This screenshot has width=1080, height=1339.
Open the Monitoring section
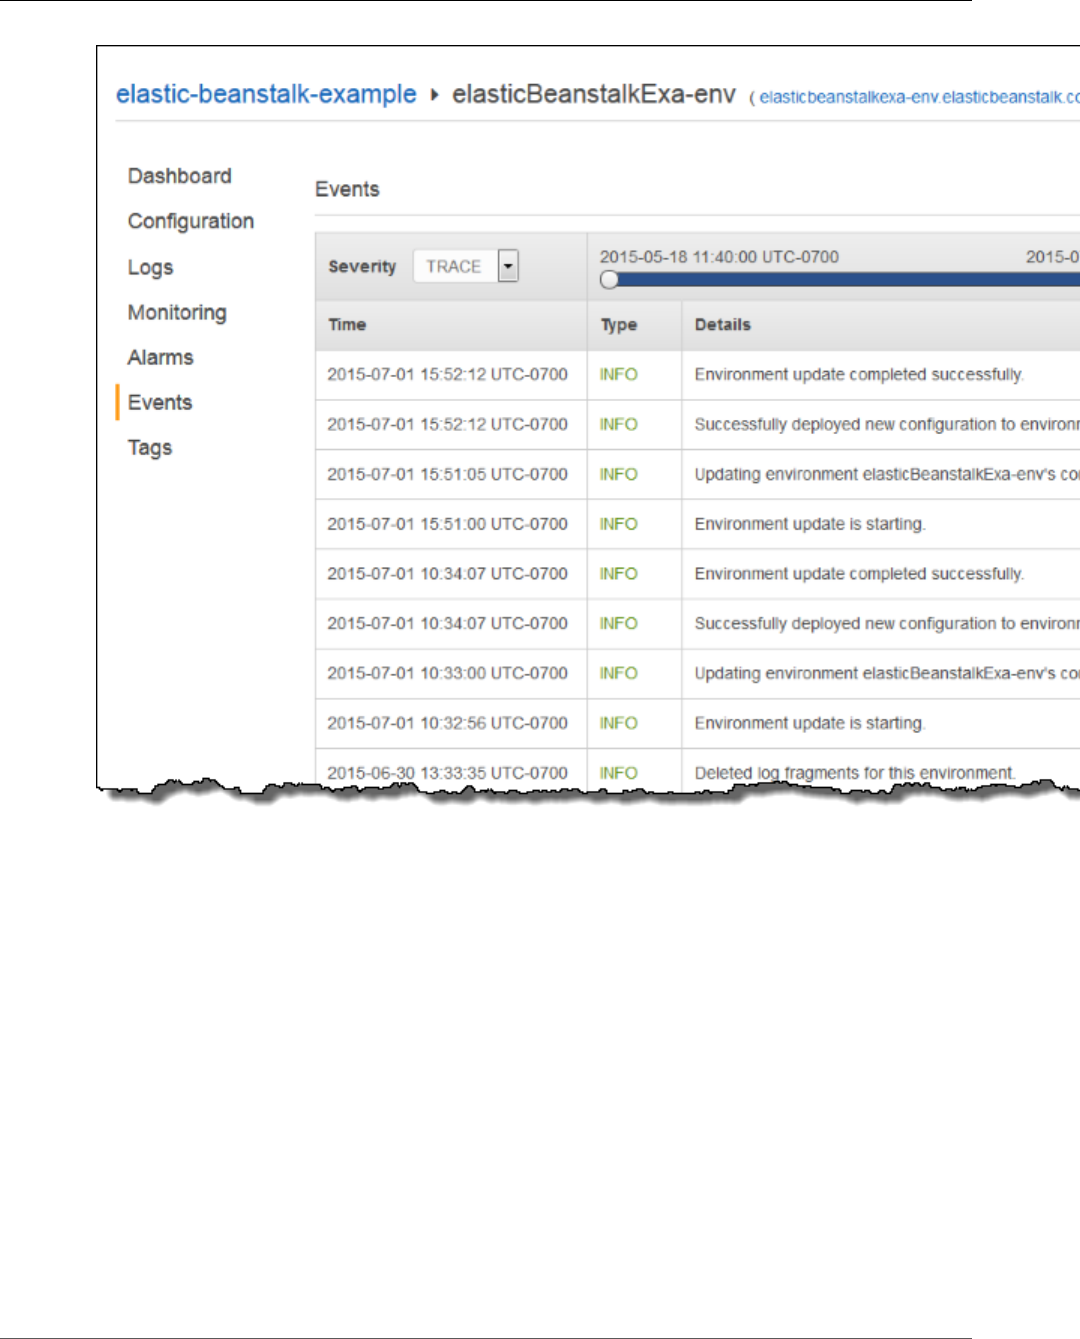[x=177, y=312]
